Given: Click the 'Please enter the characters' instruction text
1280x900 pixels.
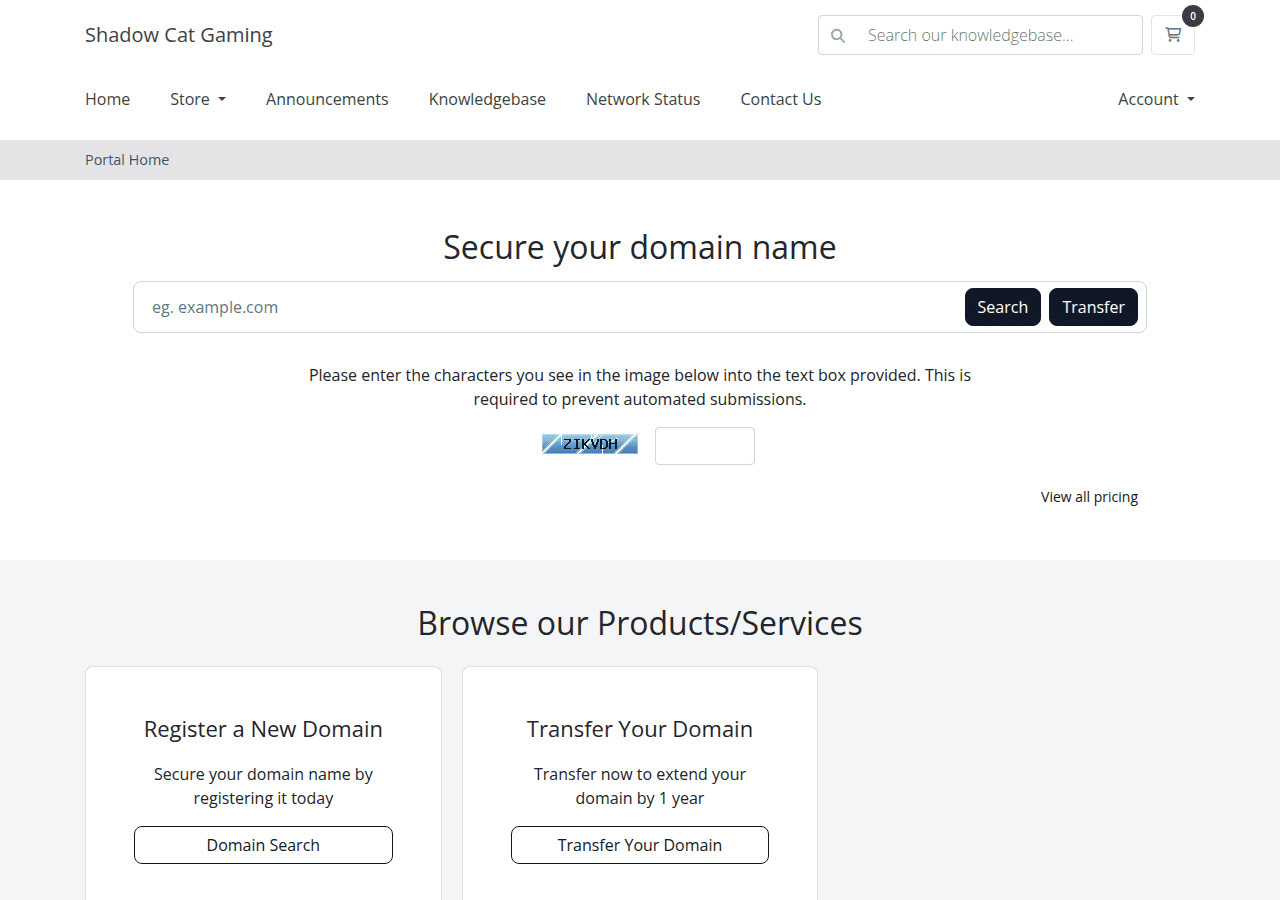Looking at the screenshot, I should coord(640,387).
